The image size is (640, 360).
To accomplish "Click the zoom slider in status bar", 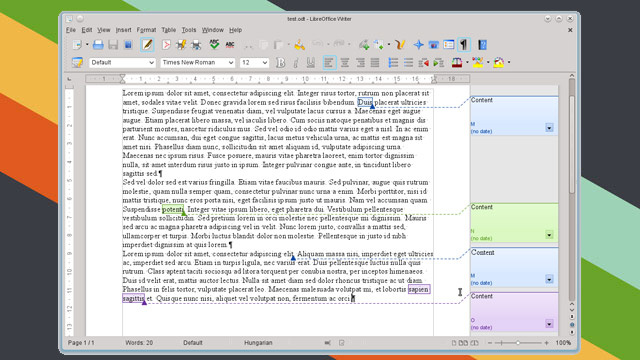I will [518, 343].
